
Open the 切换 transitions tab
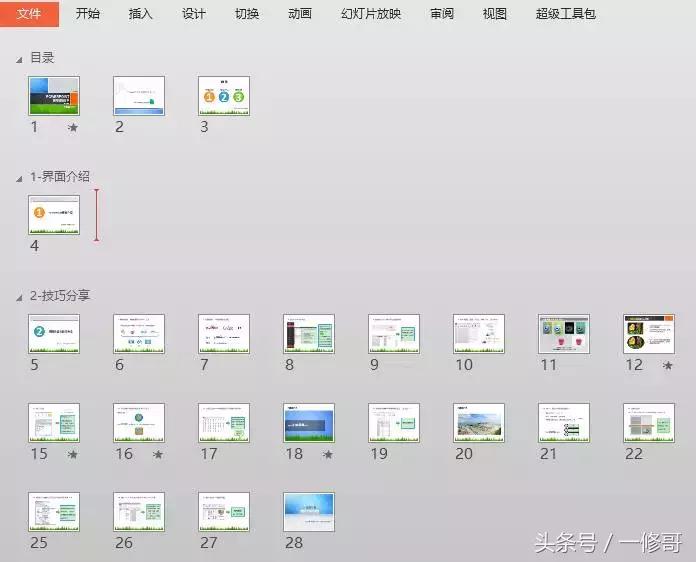(247, 14)
